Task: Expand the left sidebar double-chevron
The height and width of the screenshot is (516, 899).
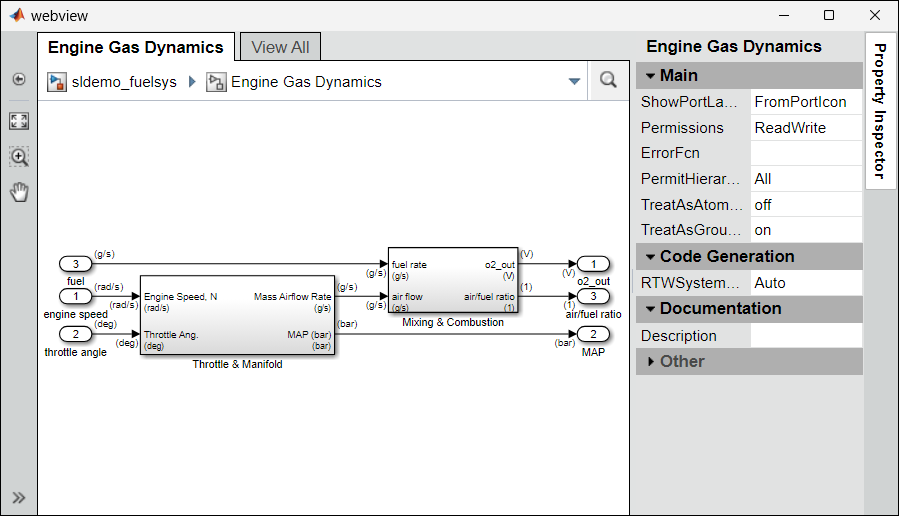Action: click(18, 497)
